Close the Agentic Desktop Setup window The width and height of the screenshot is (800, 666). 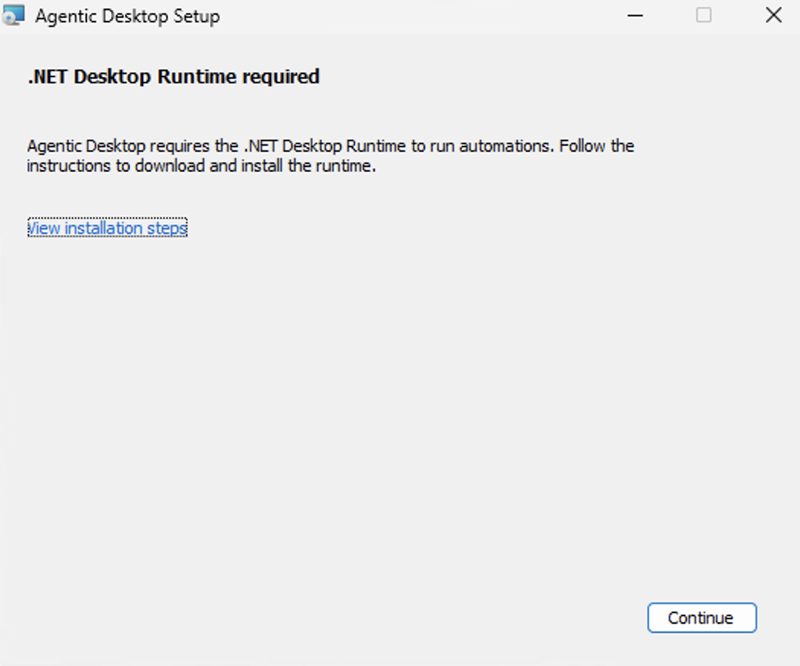(773, 16)
